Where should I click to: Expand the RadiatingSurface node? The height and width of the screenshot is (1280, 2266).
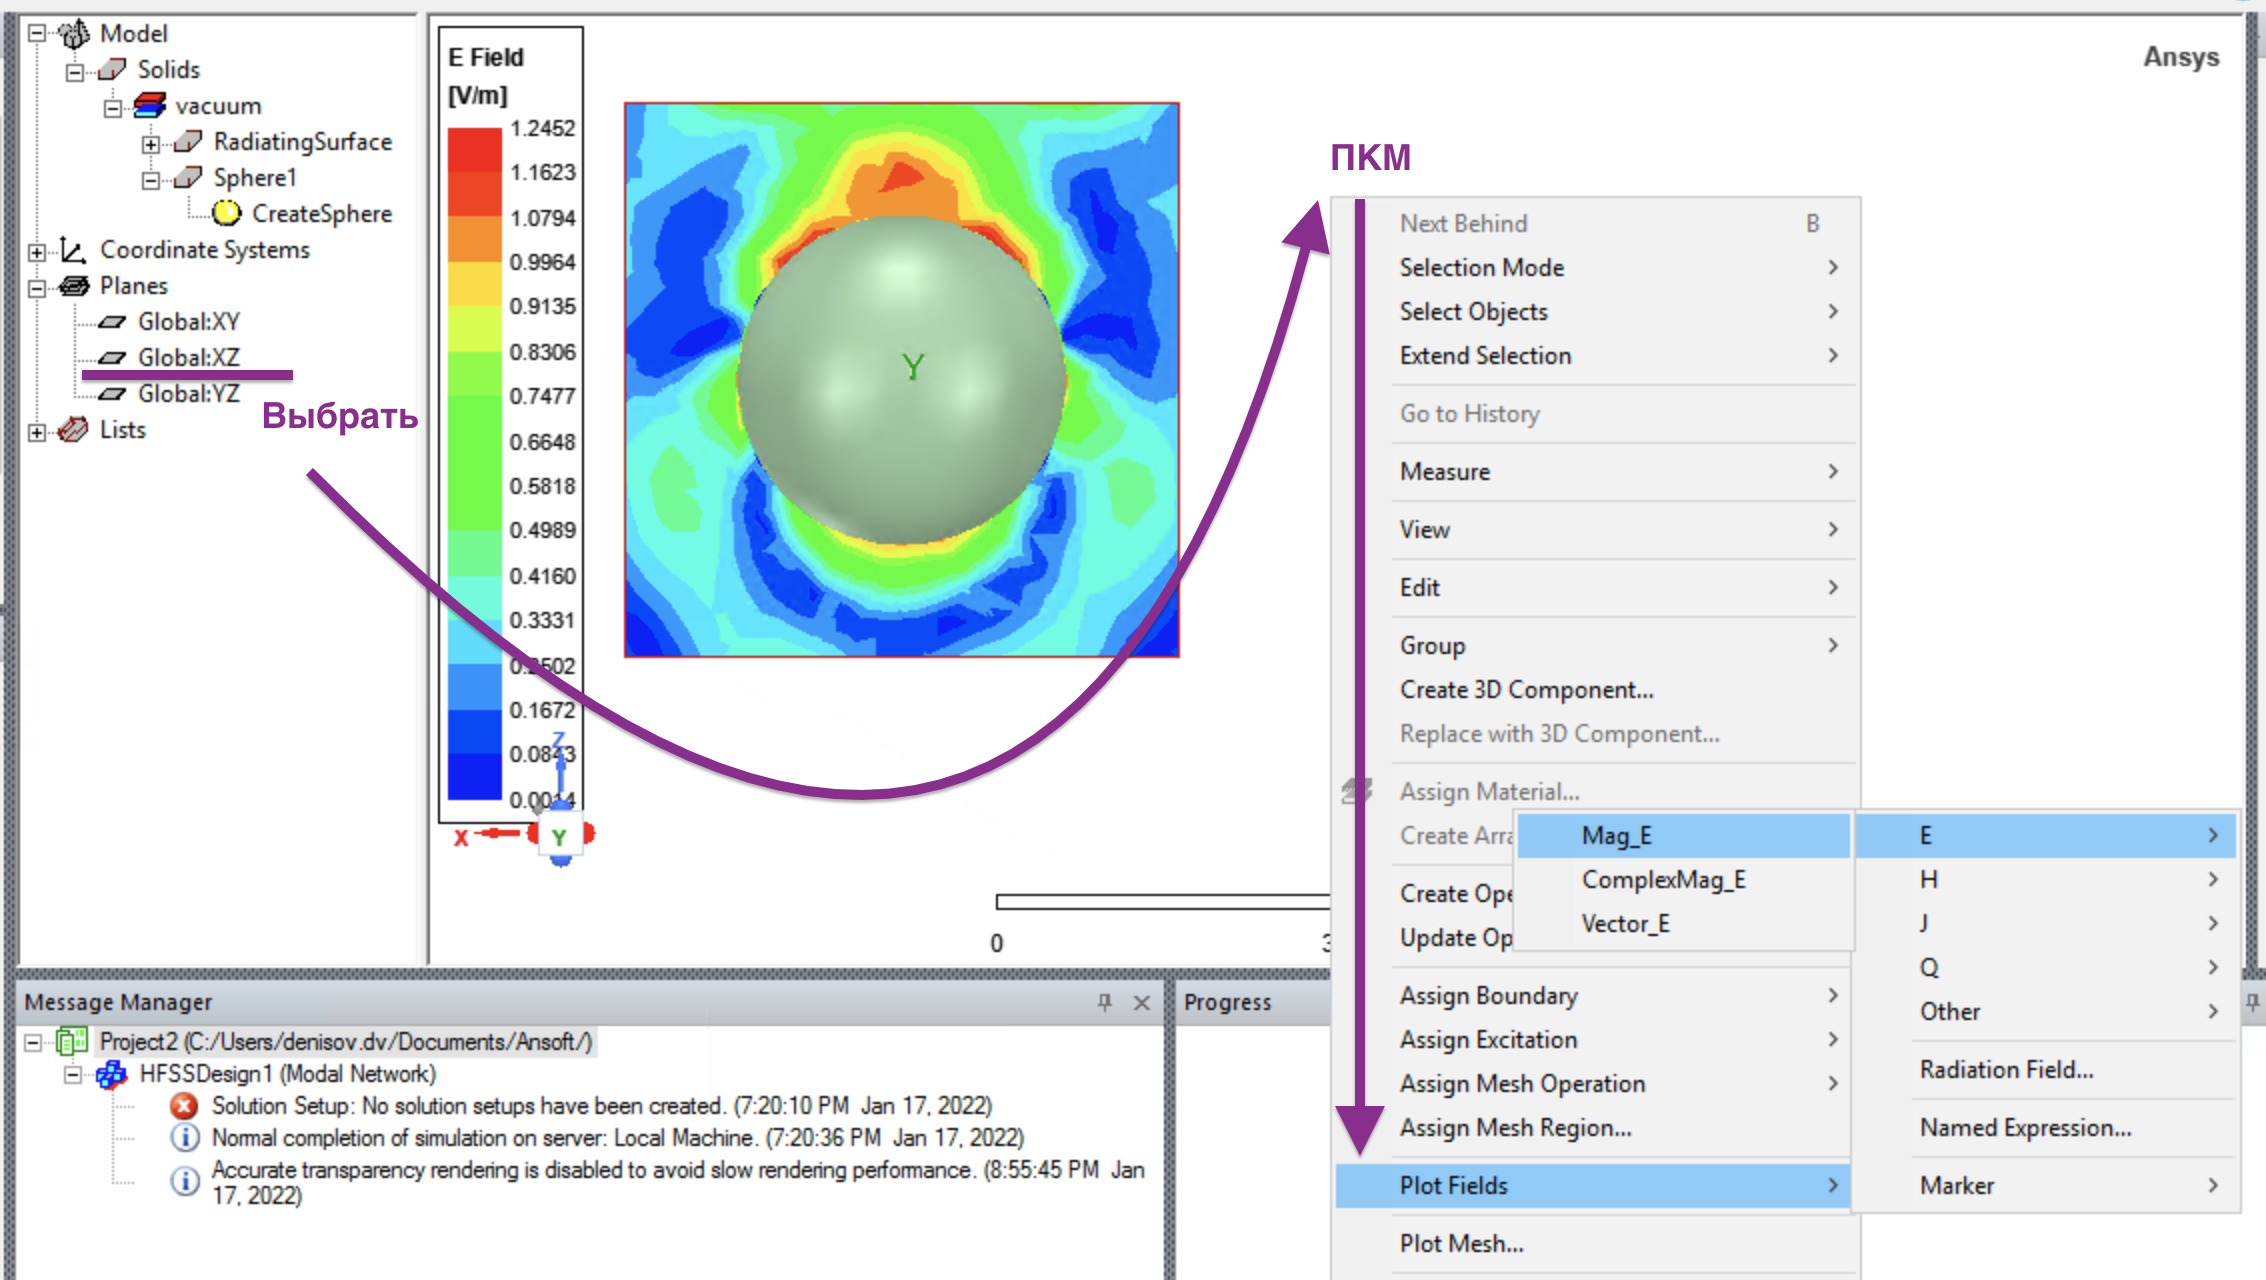[150, 144]
